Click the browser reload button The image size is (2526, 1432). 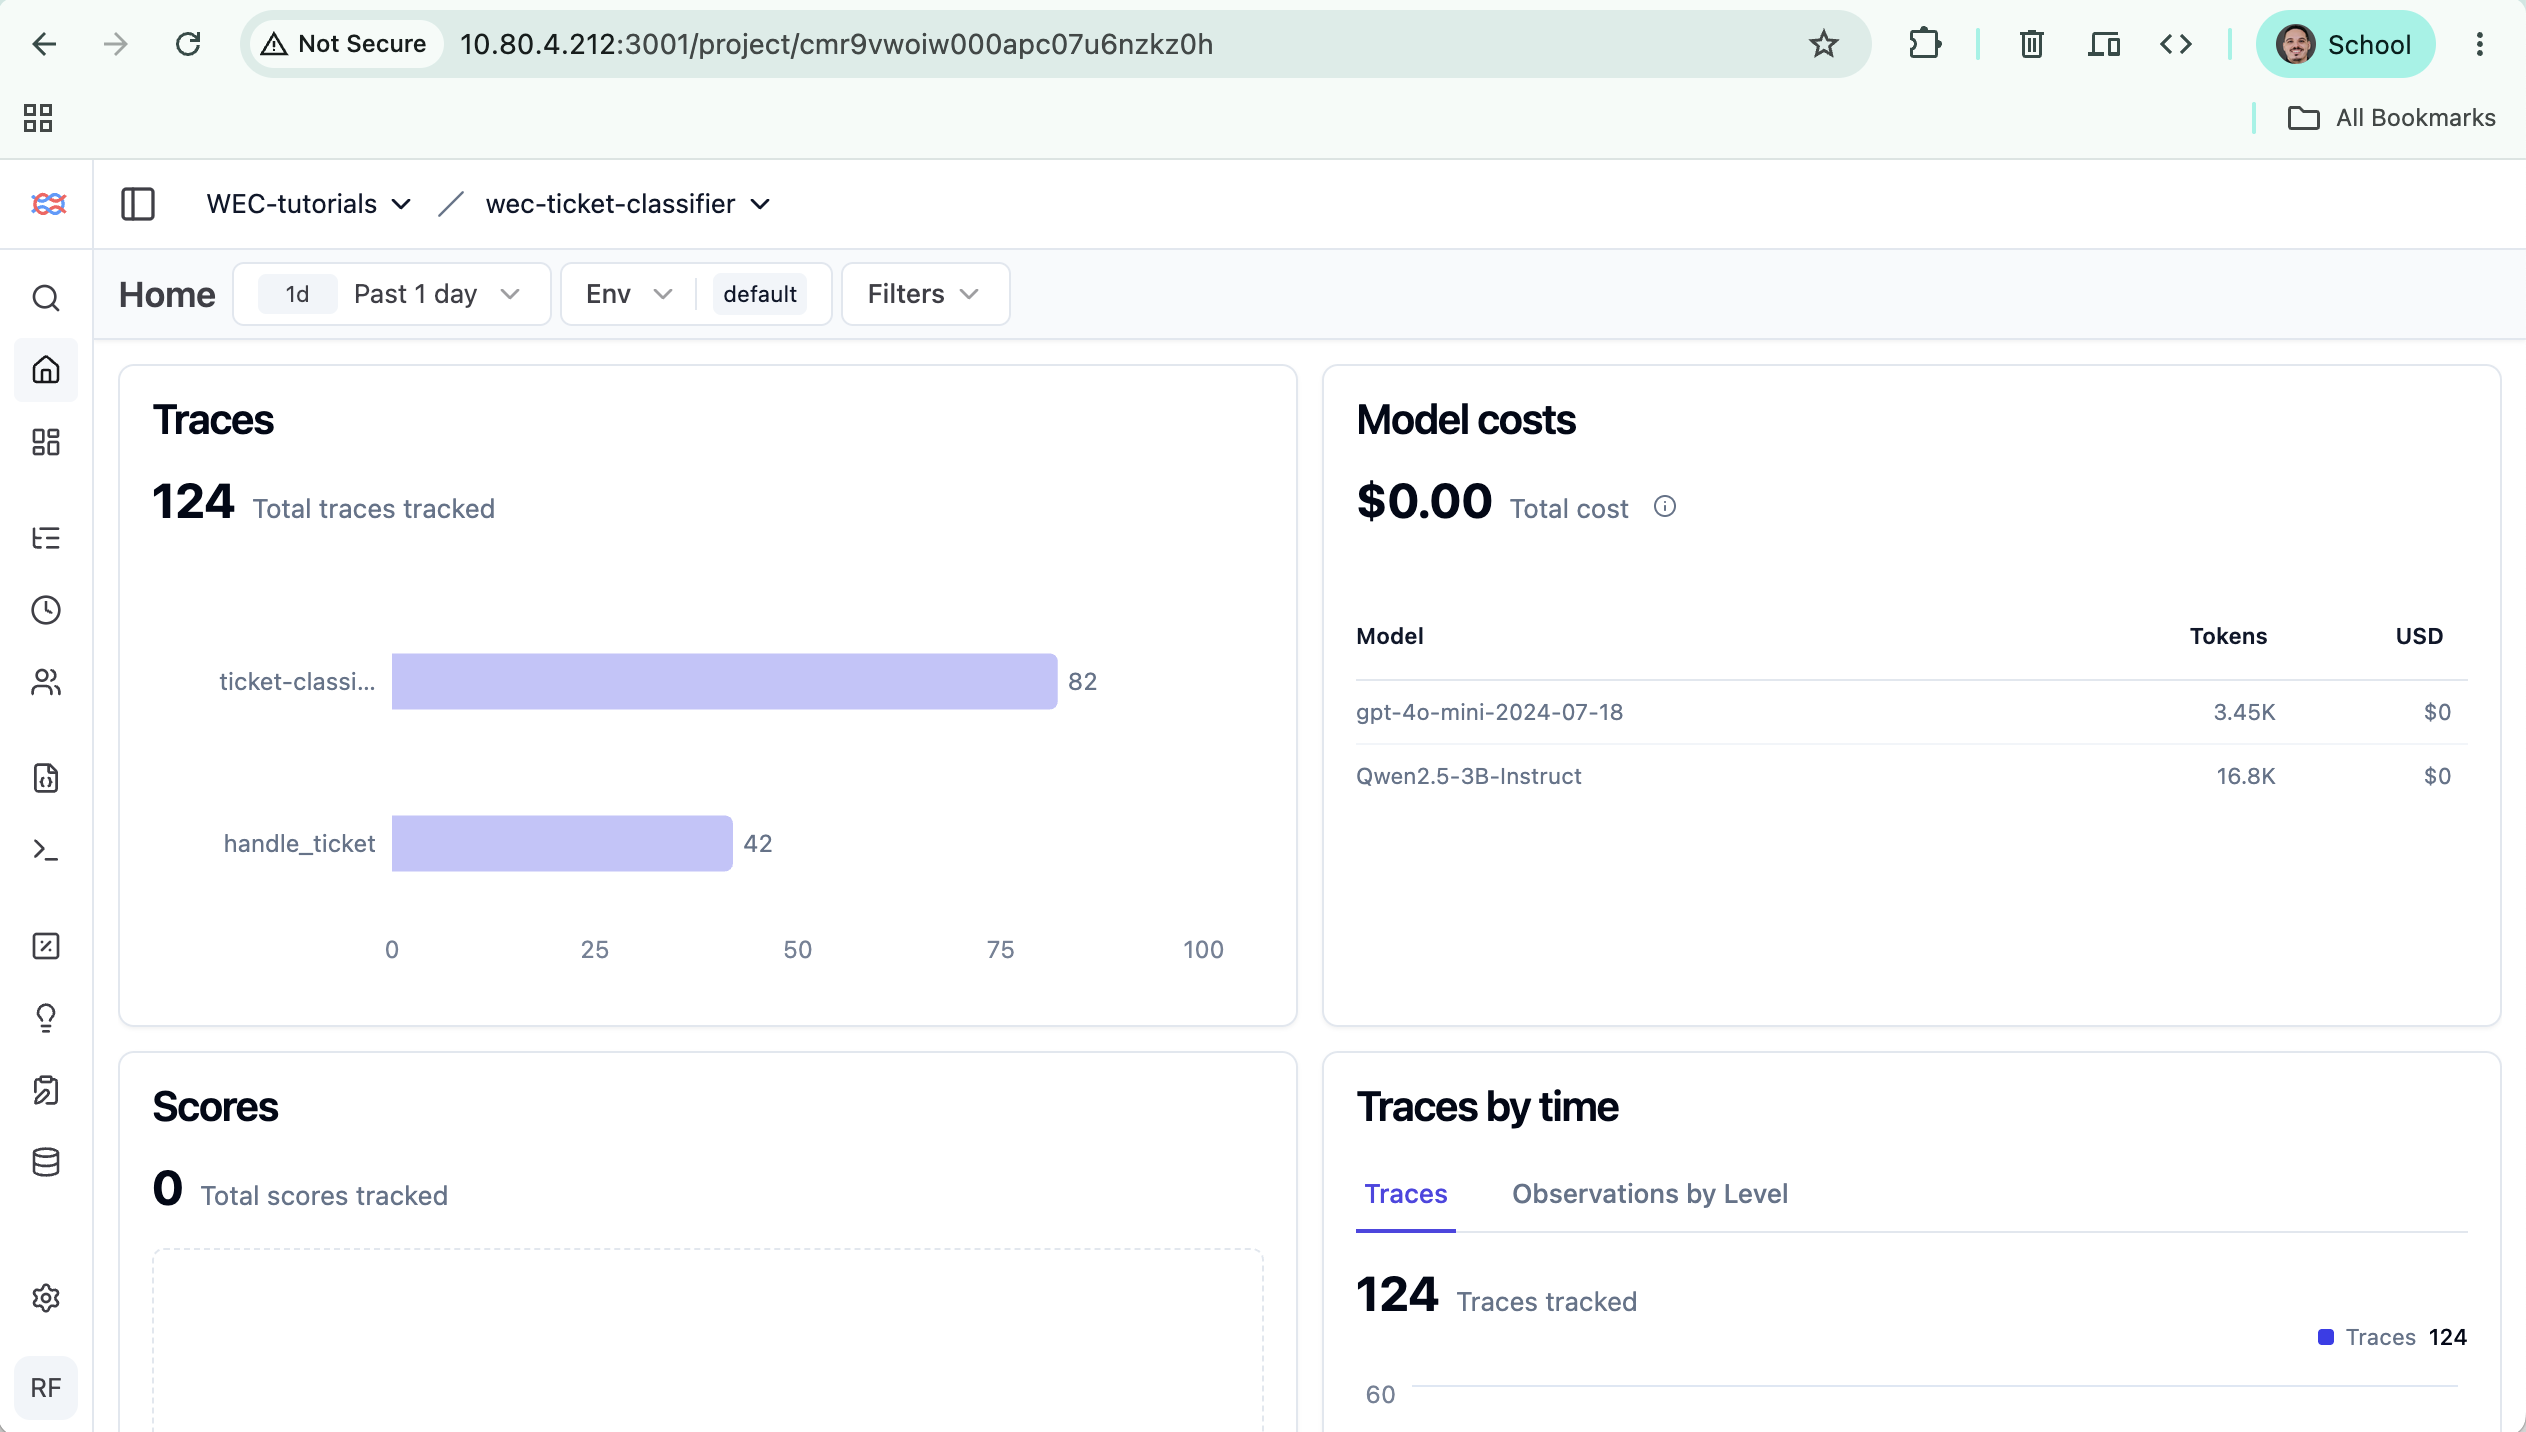188,44
